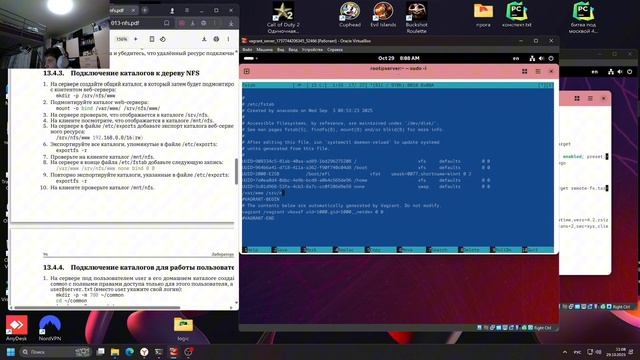Viewport: 640px width, 360px height.
Task: Click 'exportfs -r' under step 6
Action: [x=71, y=150]
